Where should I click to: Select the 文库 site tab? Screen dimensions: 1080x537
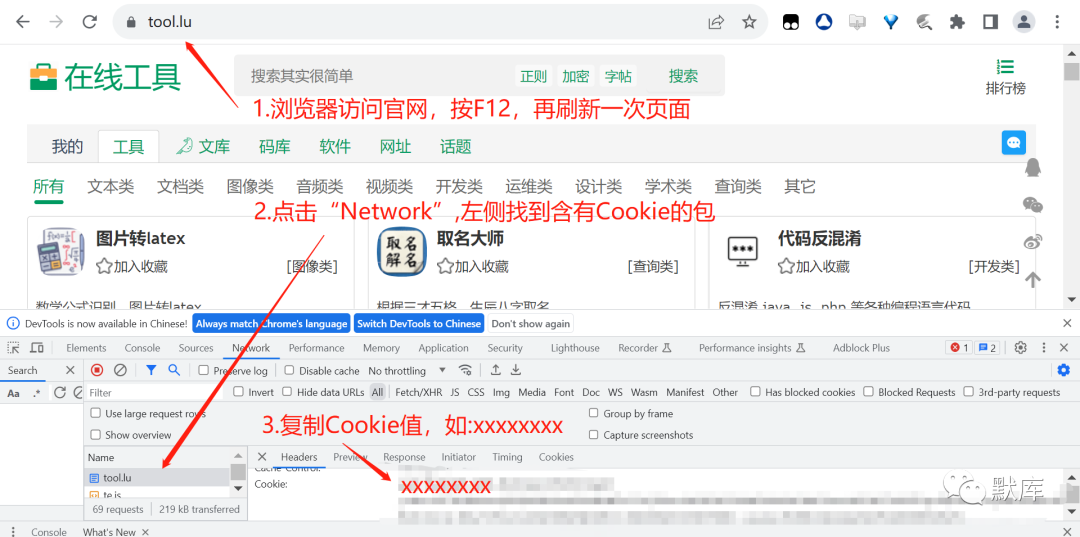[x=203, y=146]
